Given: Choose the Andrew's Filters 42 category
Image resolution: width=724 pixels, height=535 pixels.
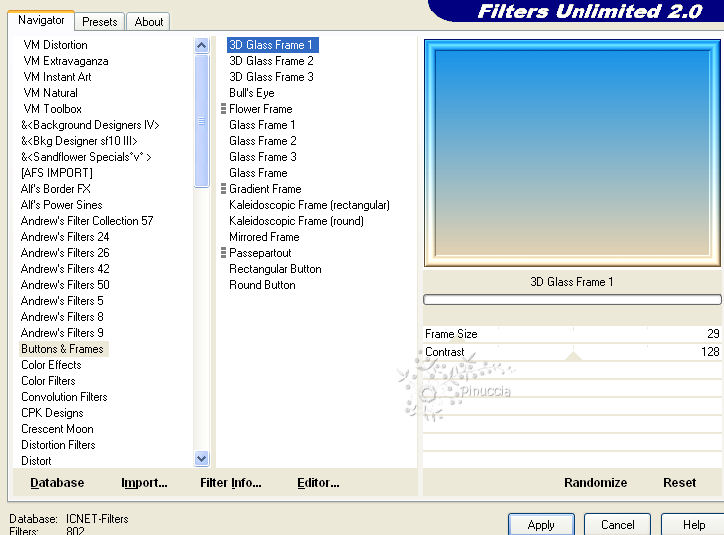Looking at the screenshot, I should click(65, 269).
